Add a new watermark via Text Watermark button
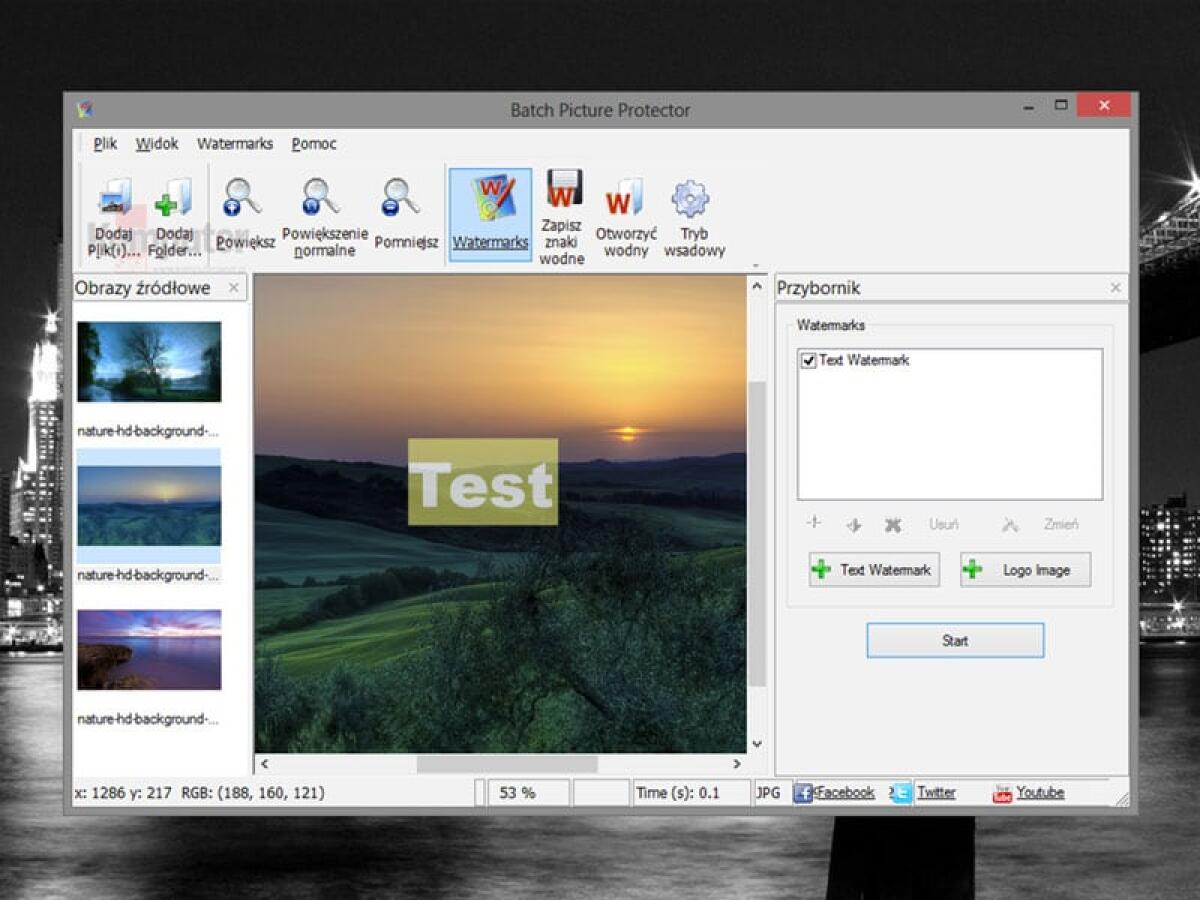 [873, 570]
